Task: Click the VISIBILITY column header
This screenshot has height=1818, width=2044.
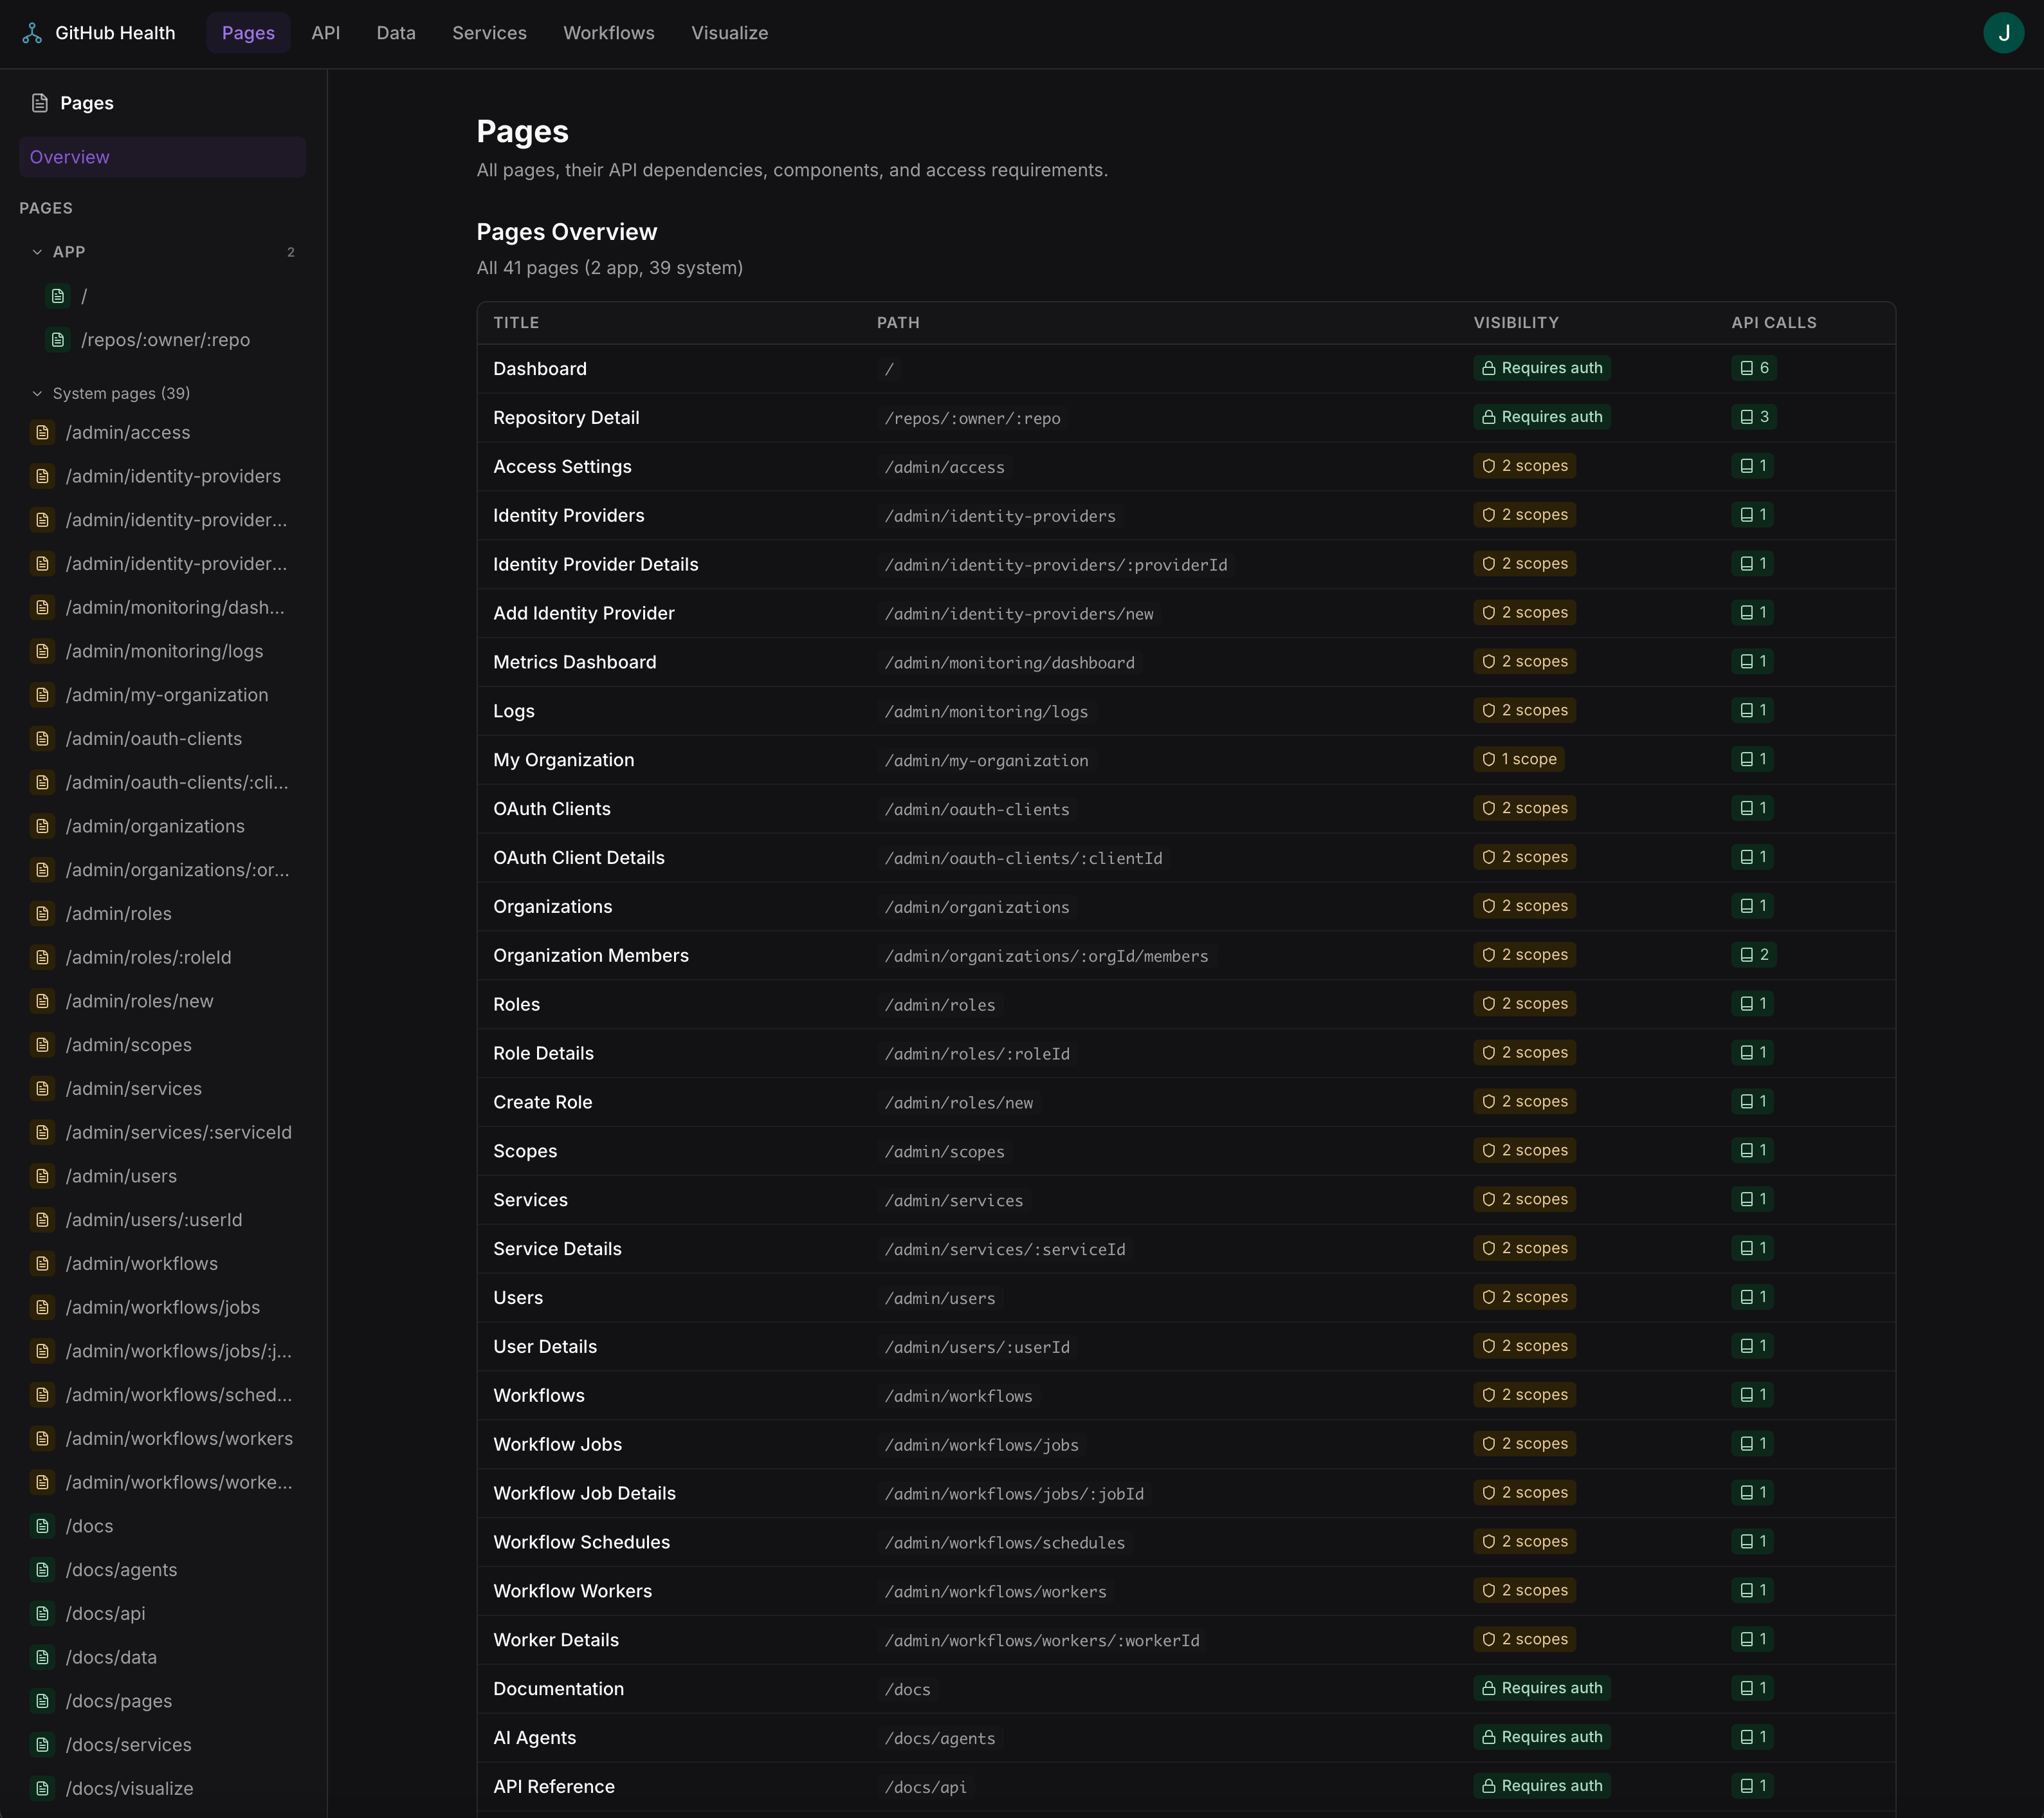Action: [x=1516, y=323]
